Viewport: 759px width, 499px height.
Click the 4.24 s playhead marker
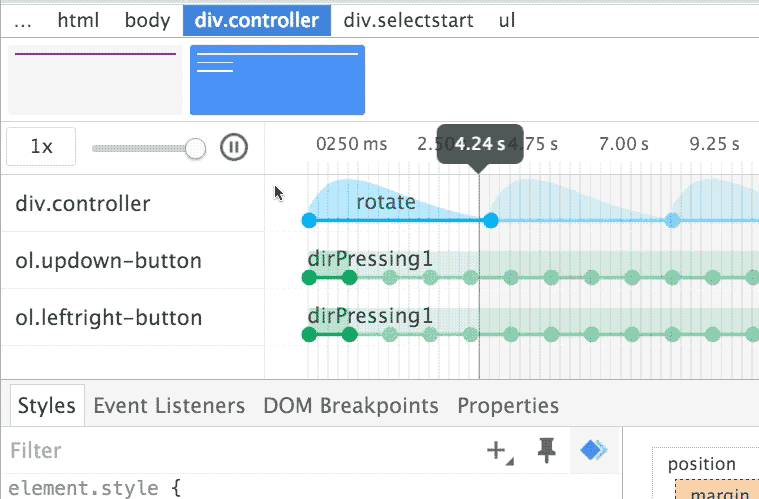pyautogui.click(x=480, y=143)
